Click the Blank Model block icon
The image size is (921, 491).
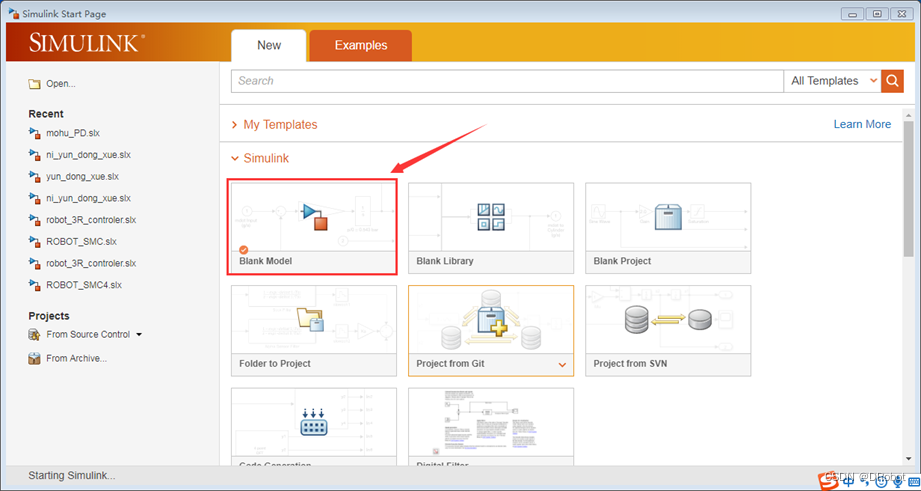(x=314, y=216)
